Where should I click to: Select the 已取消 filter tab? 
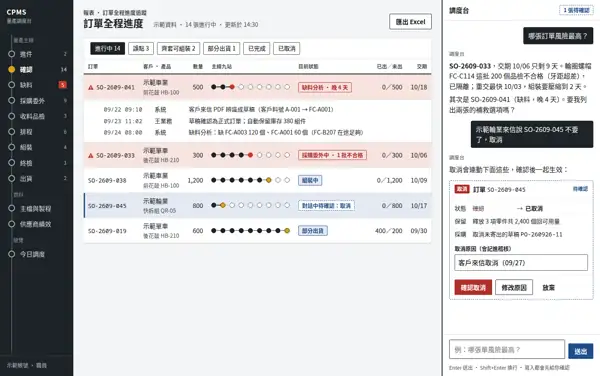[x=287, y=49]
